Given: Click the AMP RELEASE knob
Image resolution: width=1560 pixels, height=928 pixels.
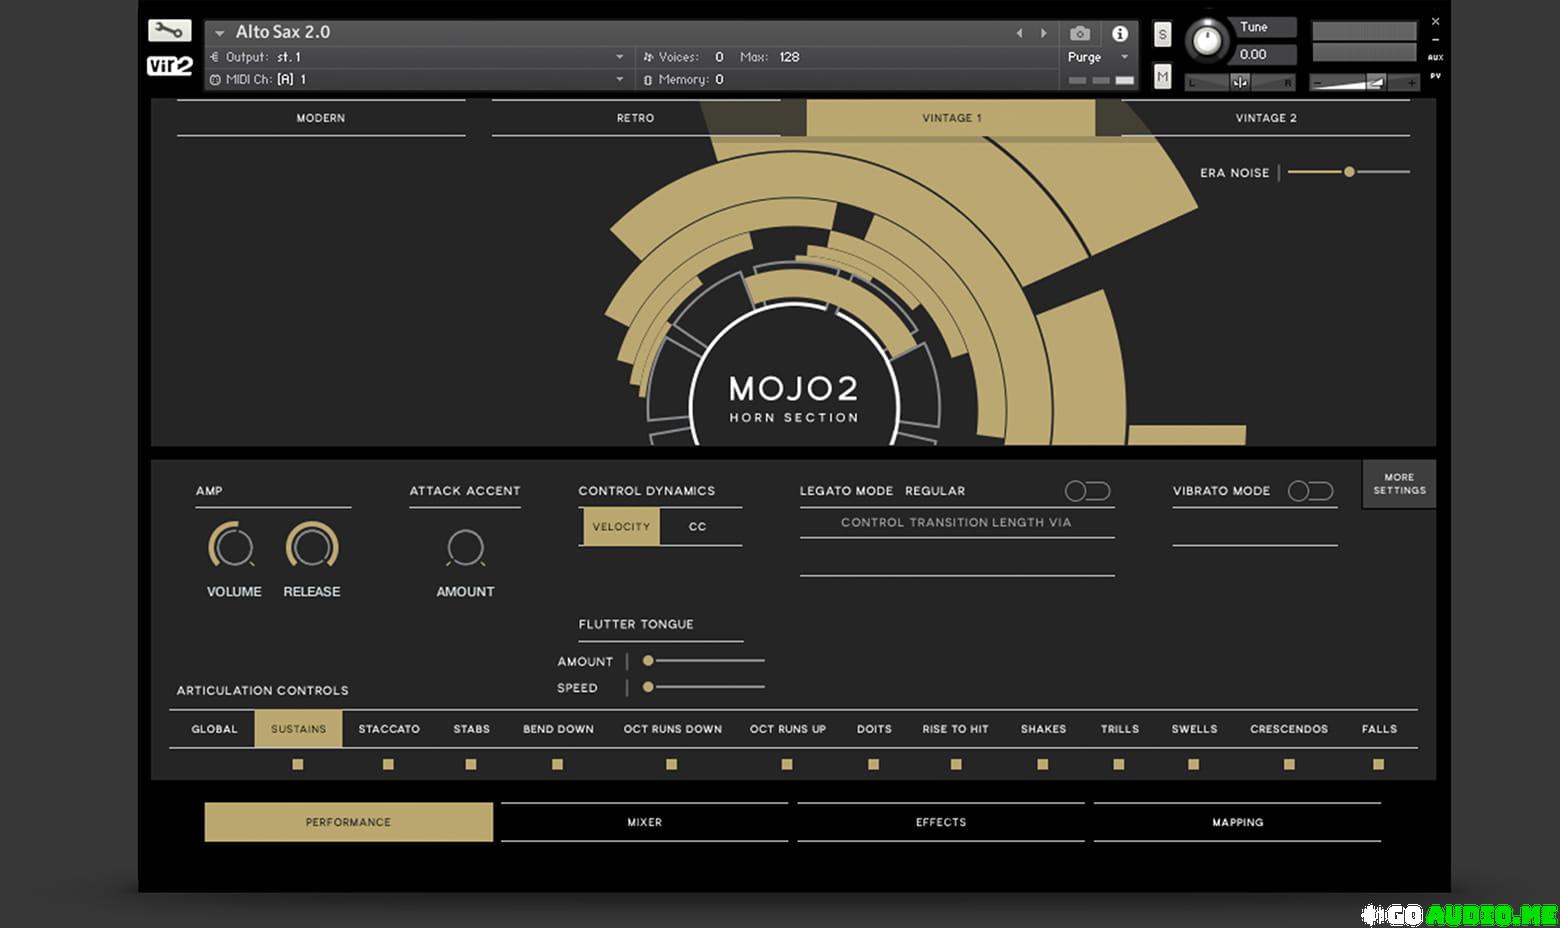Looking at the screenshot, I should pyautogui.click(x=312, y=547).
